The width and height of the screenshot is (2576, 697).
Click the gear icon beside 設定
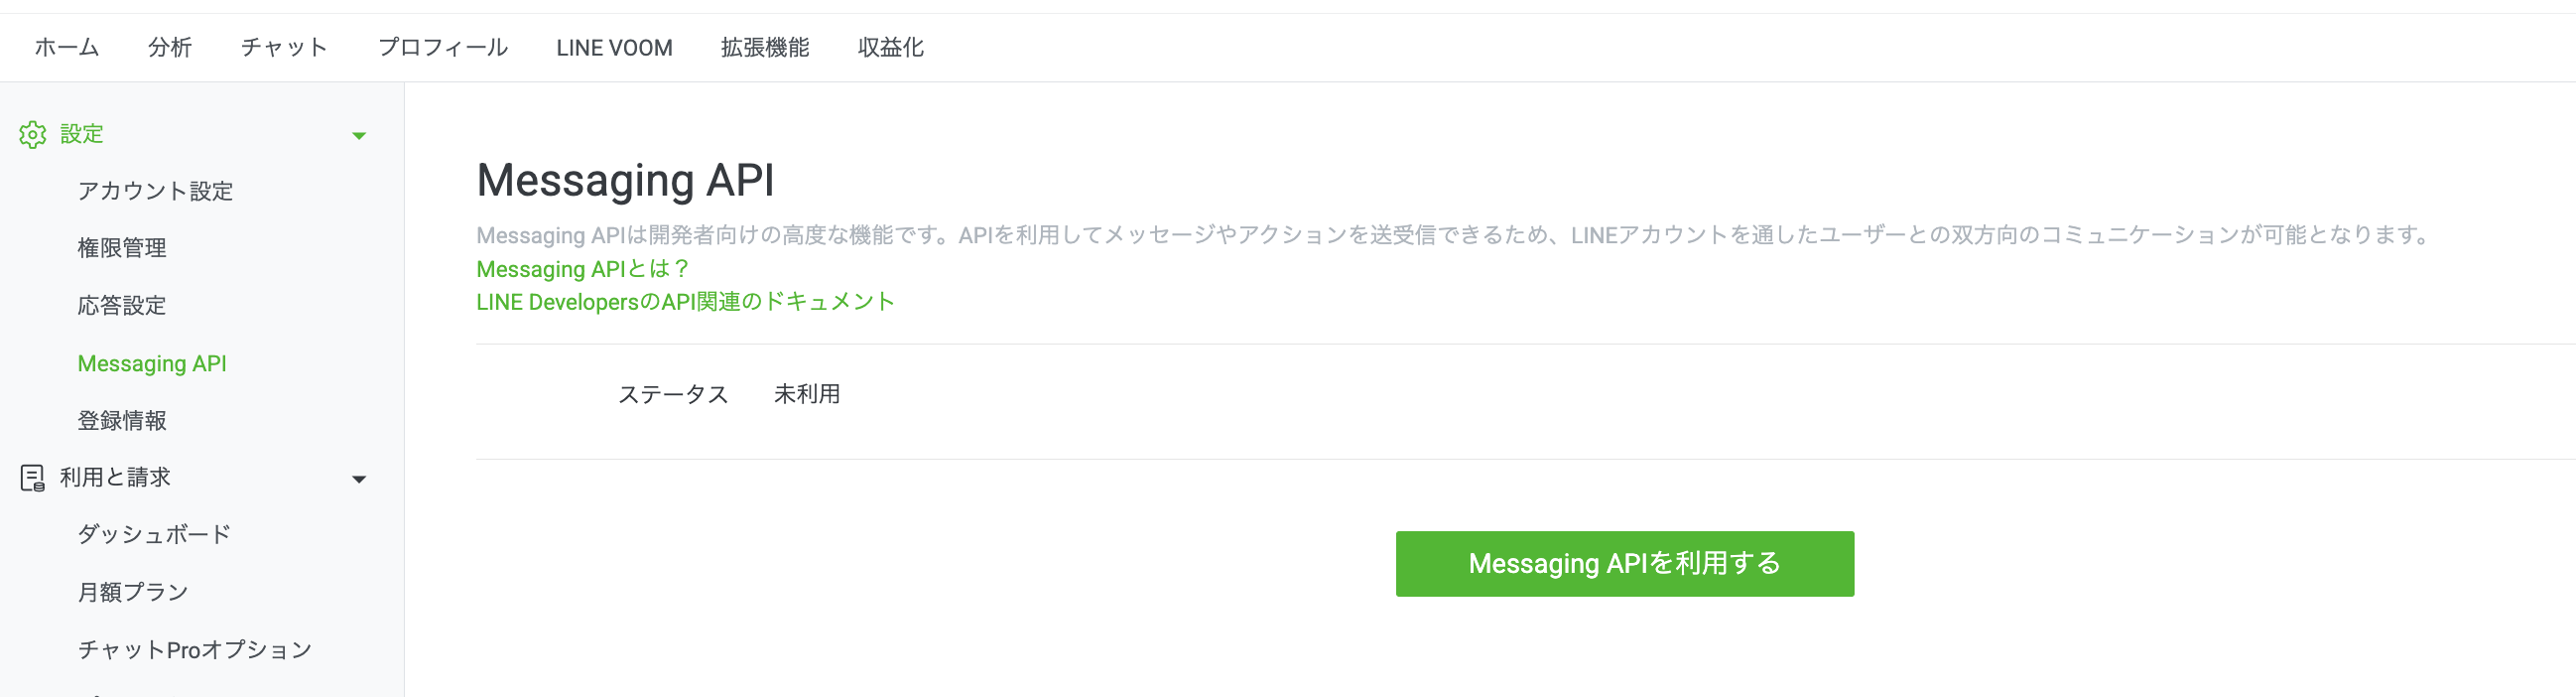click(33, 135)
